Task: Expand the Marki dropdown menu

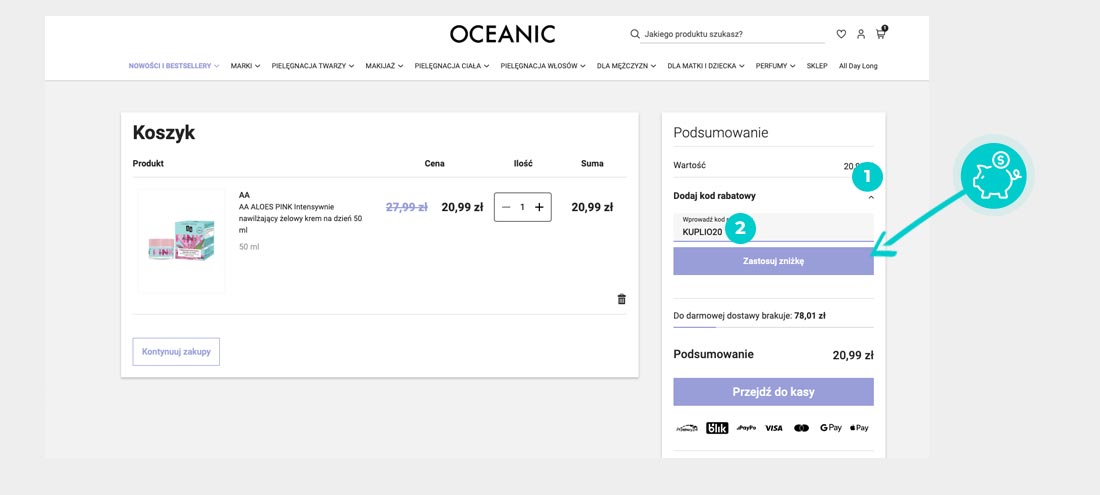Action: coord(245,66)
